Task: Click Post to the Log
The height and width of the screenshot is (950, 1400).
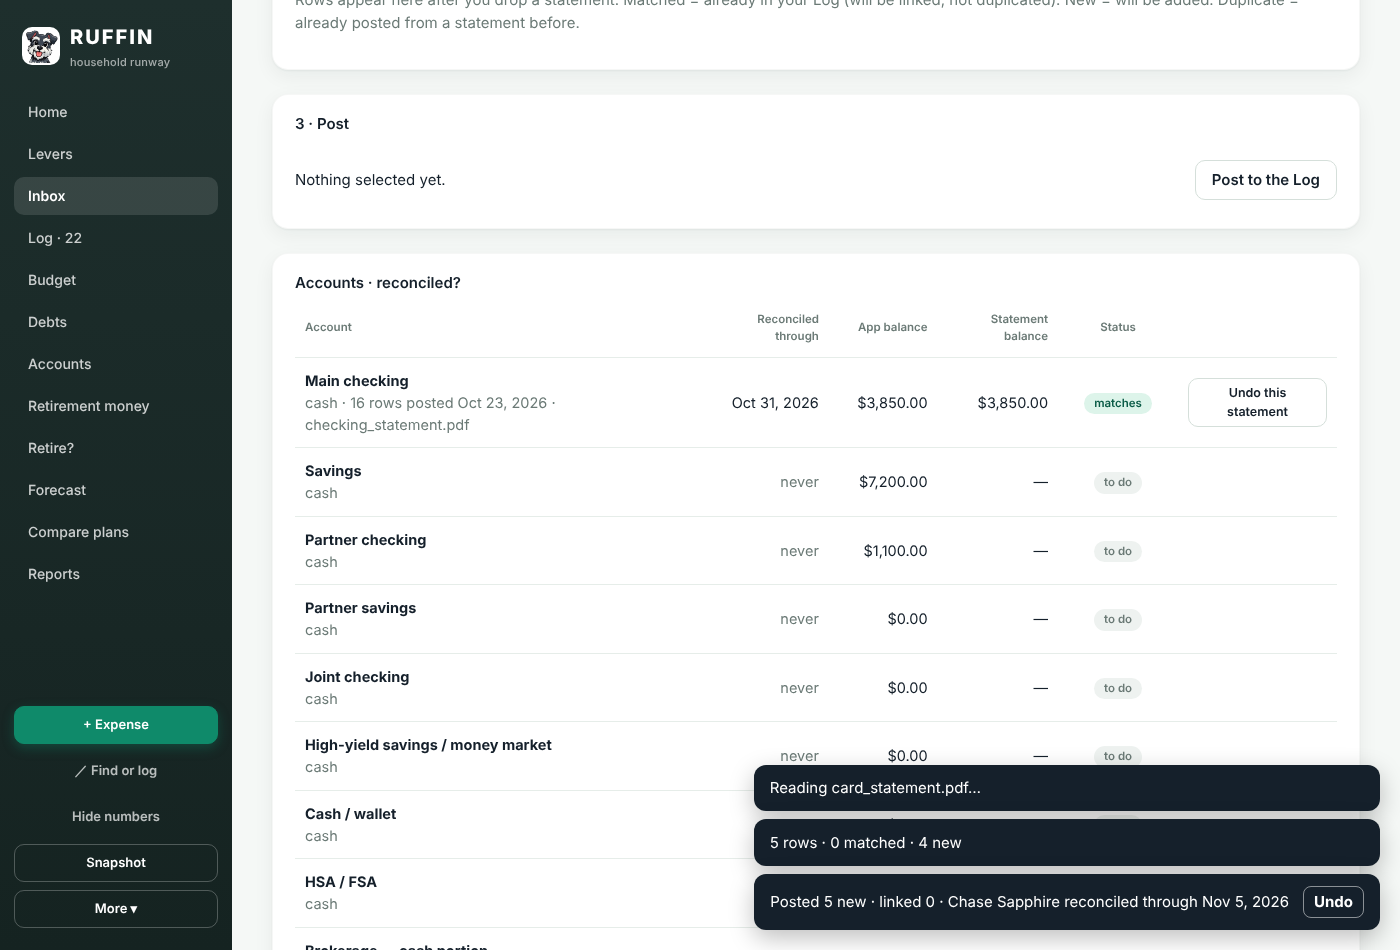Action: 1265,180
